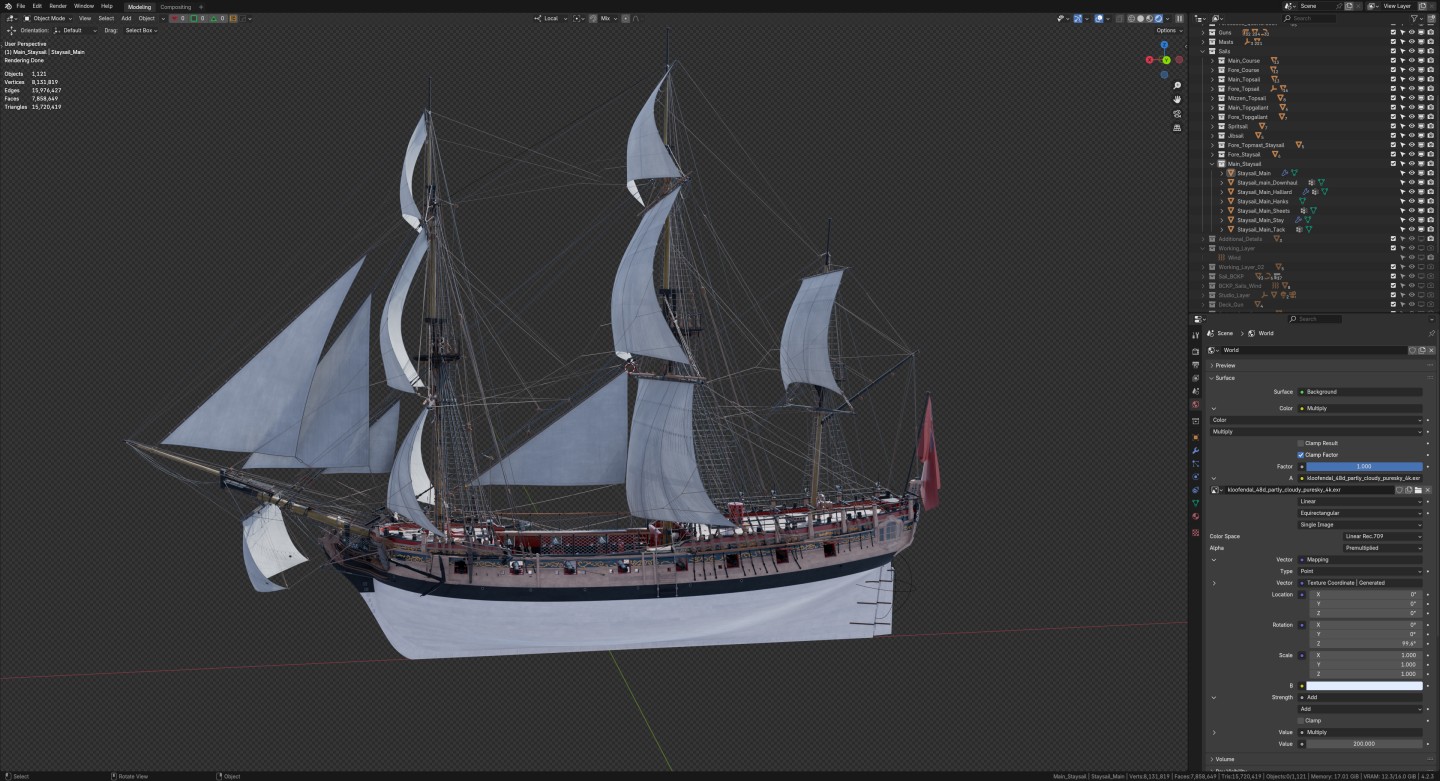Open the Edit menu
The image size is (1440, 781).
pos(37,6)
